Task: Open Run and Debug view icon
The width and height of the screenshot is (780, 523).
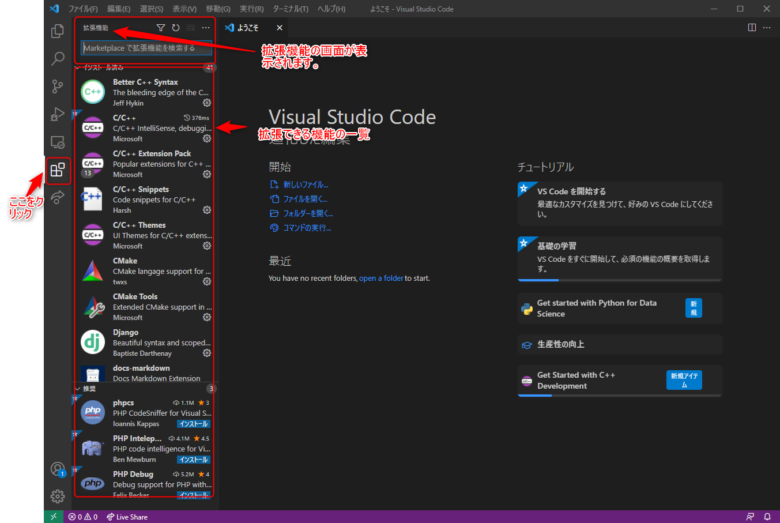Action: [57, 114]
